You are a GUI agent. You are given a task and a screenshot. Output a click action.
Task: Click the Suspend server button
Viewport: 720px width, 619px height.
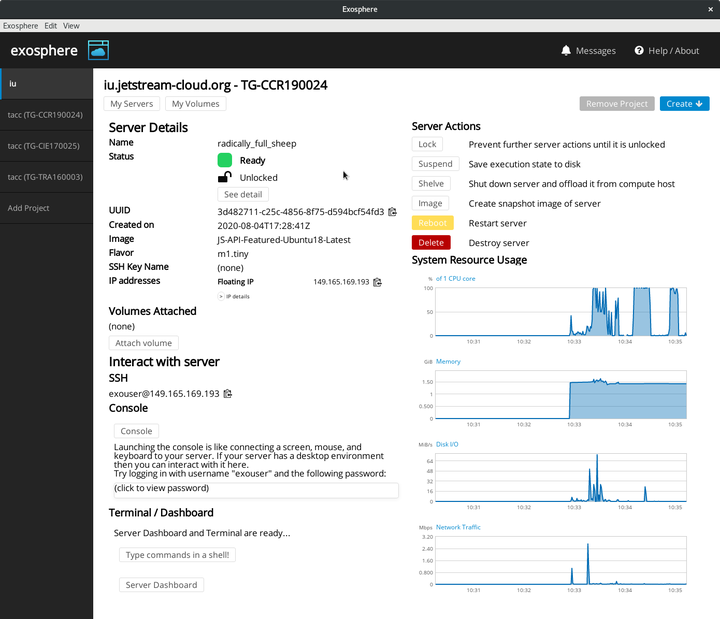(435, 164)
